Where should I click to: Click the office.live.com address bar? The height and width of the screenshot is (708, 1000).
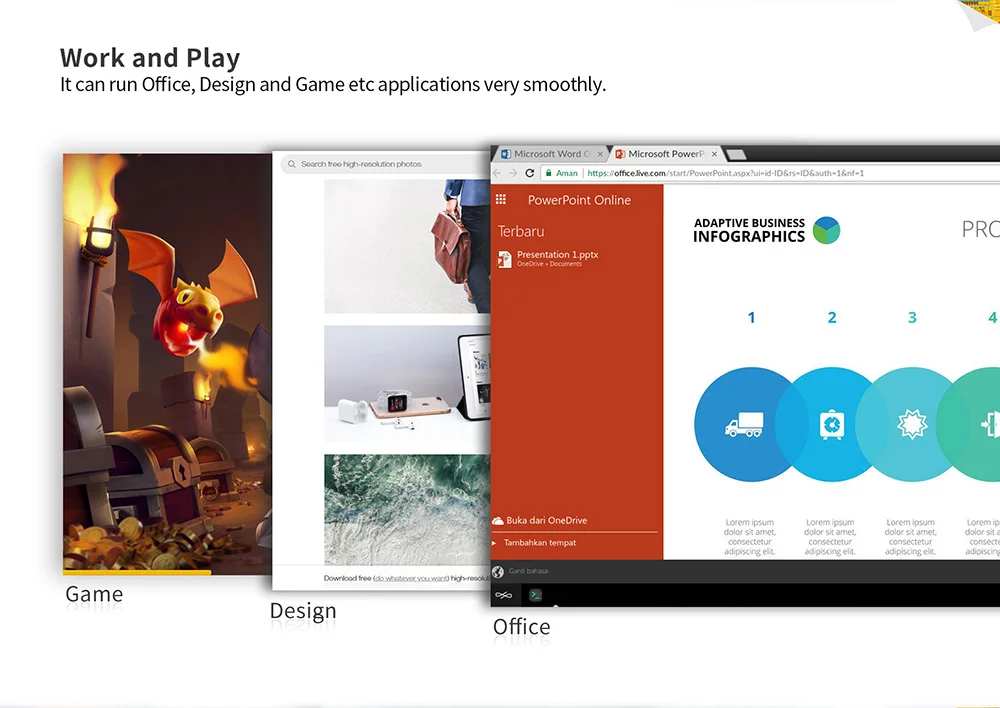[765, 173]
